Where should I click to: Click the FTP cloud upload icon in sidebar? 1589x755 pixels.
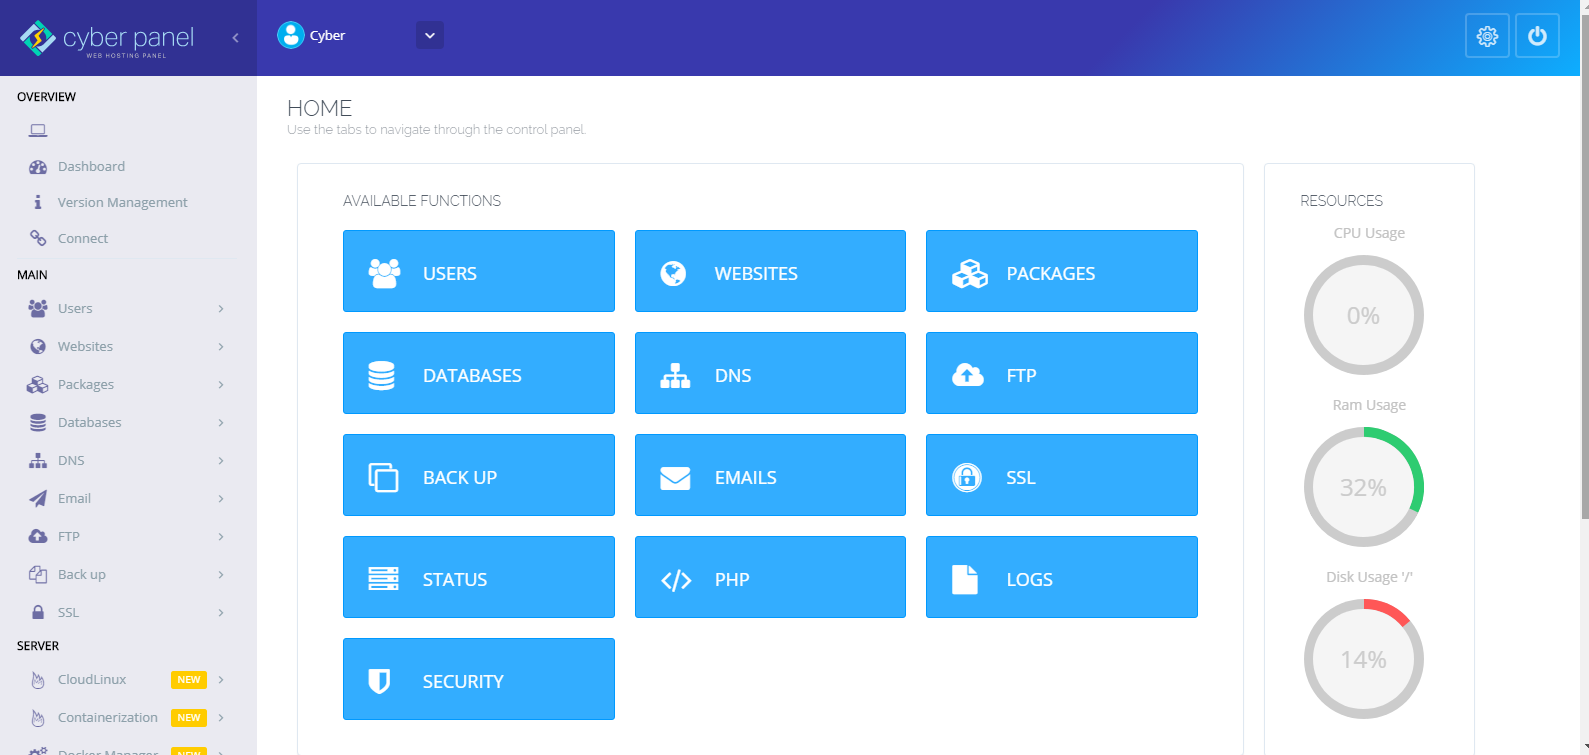click(x=38, y=536)
